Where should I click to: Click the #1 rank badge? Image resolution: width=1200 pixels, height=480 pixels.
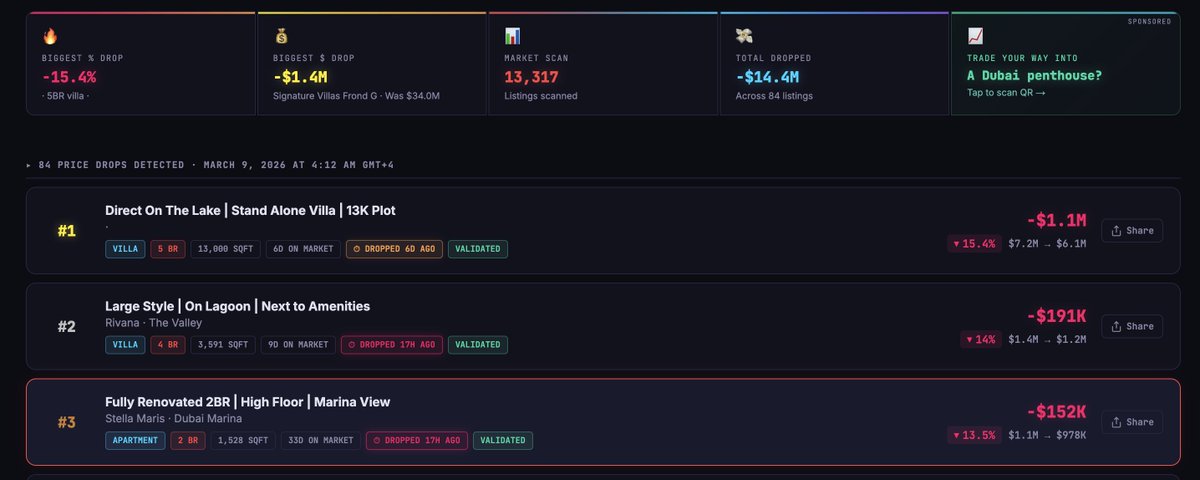coord(66,231)
